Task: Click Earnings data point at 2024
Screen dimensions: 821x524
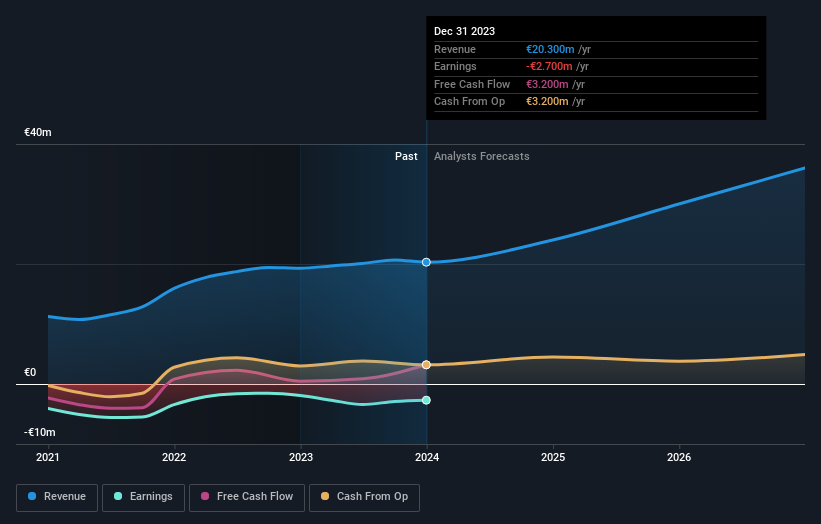Action: coord(426,400)
